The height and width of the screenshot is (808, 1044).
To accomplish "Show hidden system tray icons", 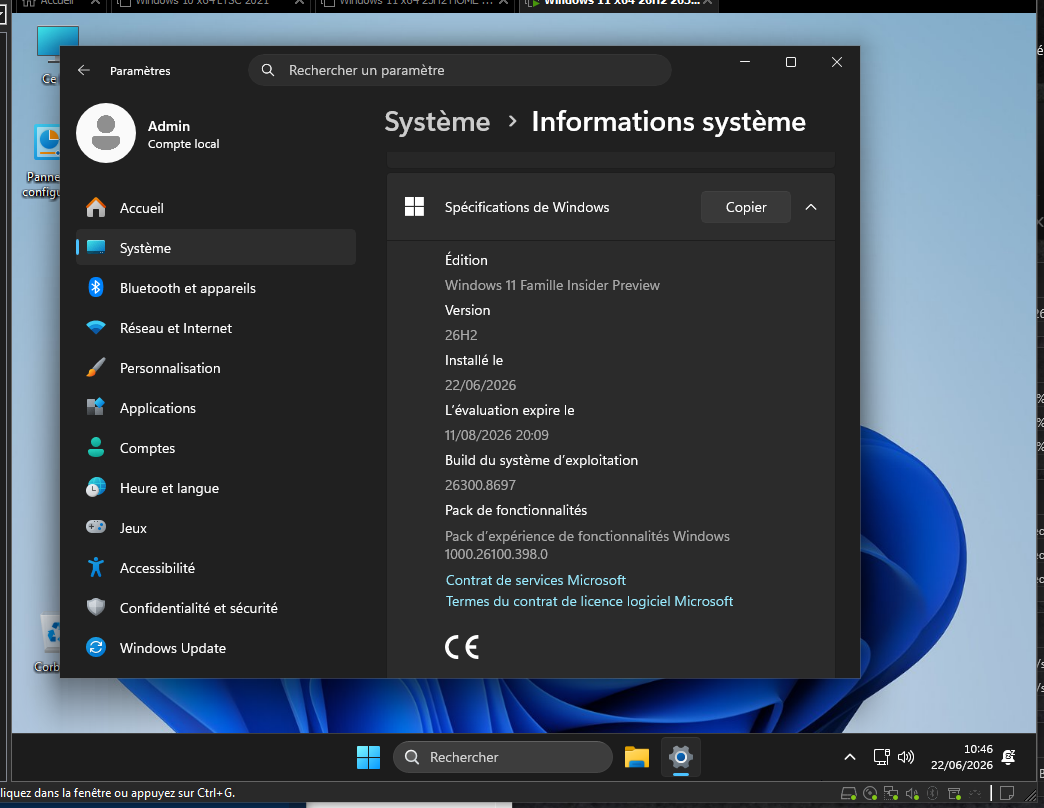I will tap(850, 757).
